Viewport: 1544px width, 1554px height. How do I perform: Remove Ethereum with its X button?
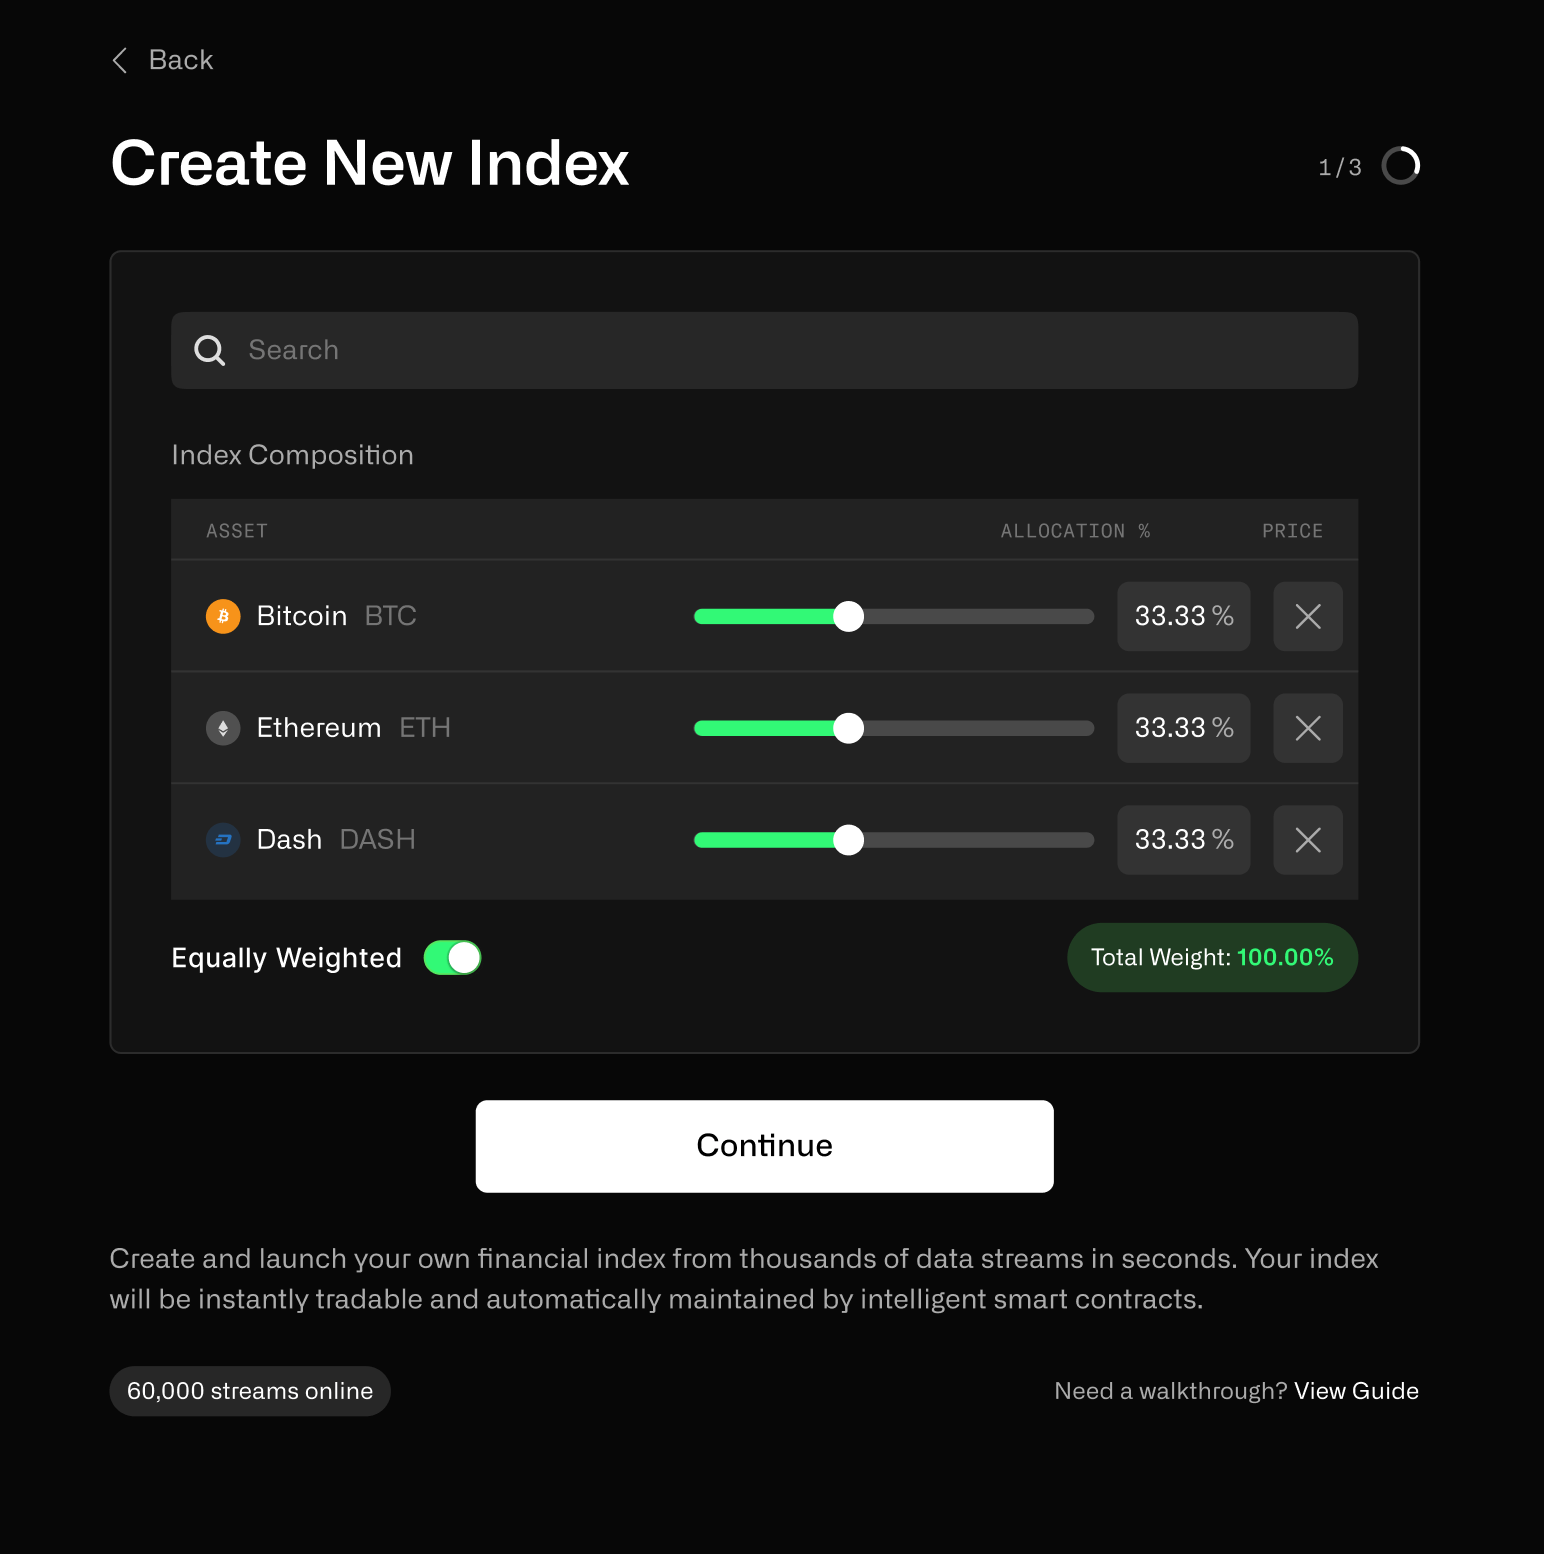[x=1308, y=728]
